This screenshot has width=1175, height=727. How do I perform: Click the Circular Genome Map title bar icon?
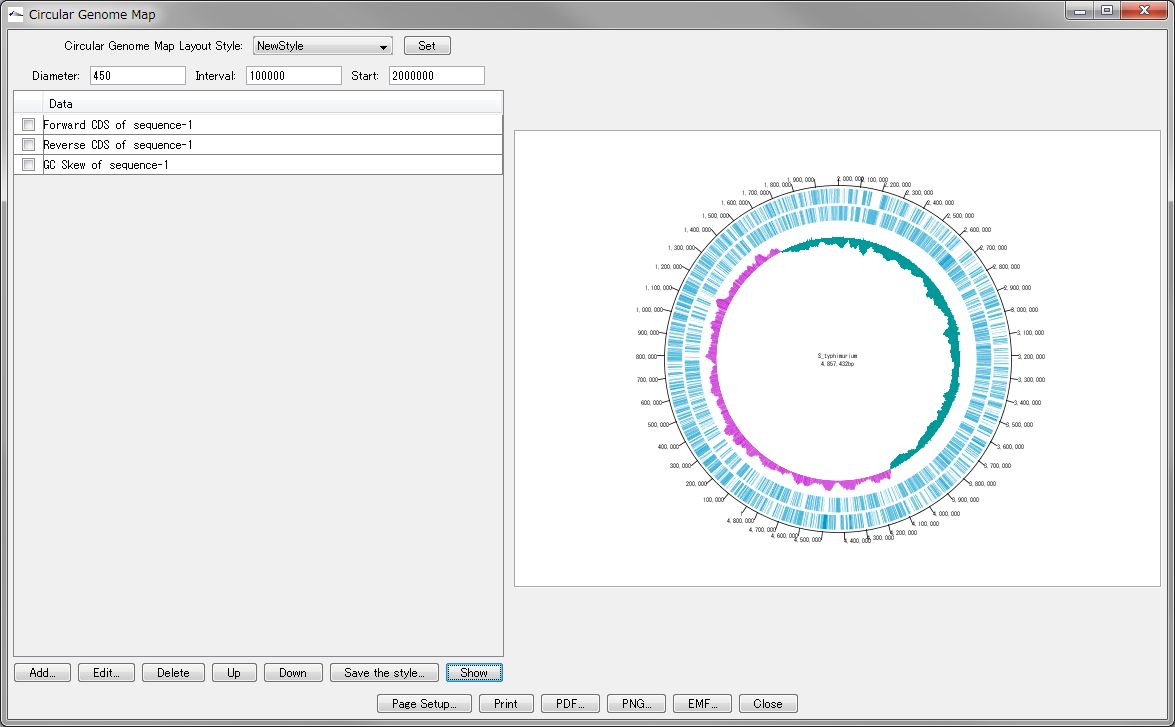[x=15, y=13]
